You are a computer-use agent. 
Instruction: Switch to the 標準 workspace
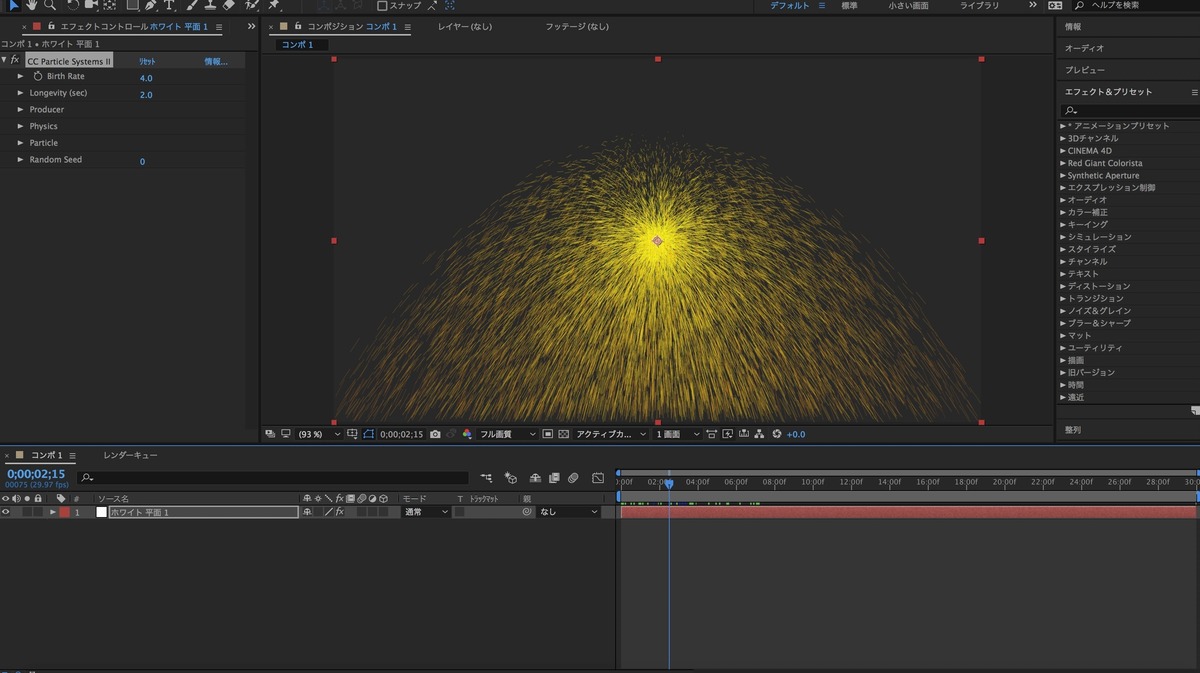849,6
